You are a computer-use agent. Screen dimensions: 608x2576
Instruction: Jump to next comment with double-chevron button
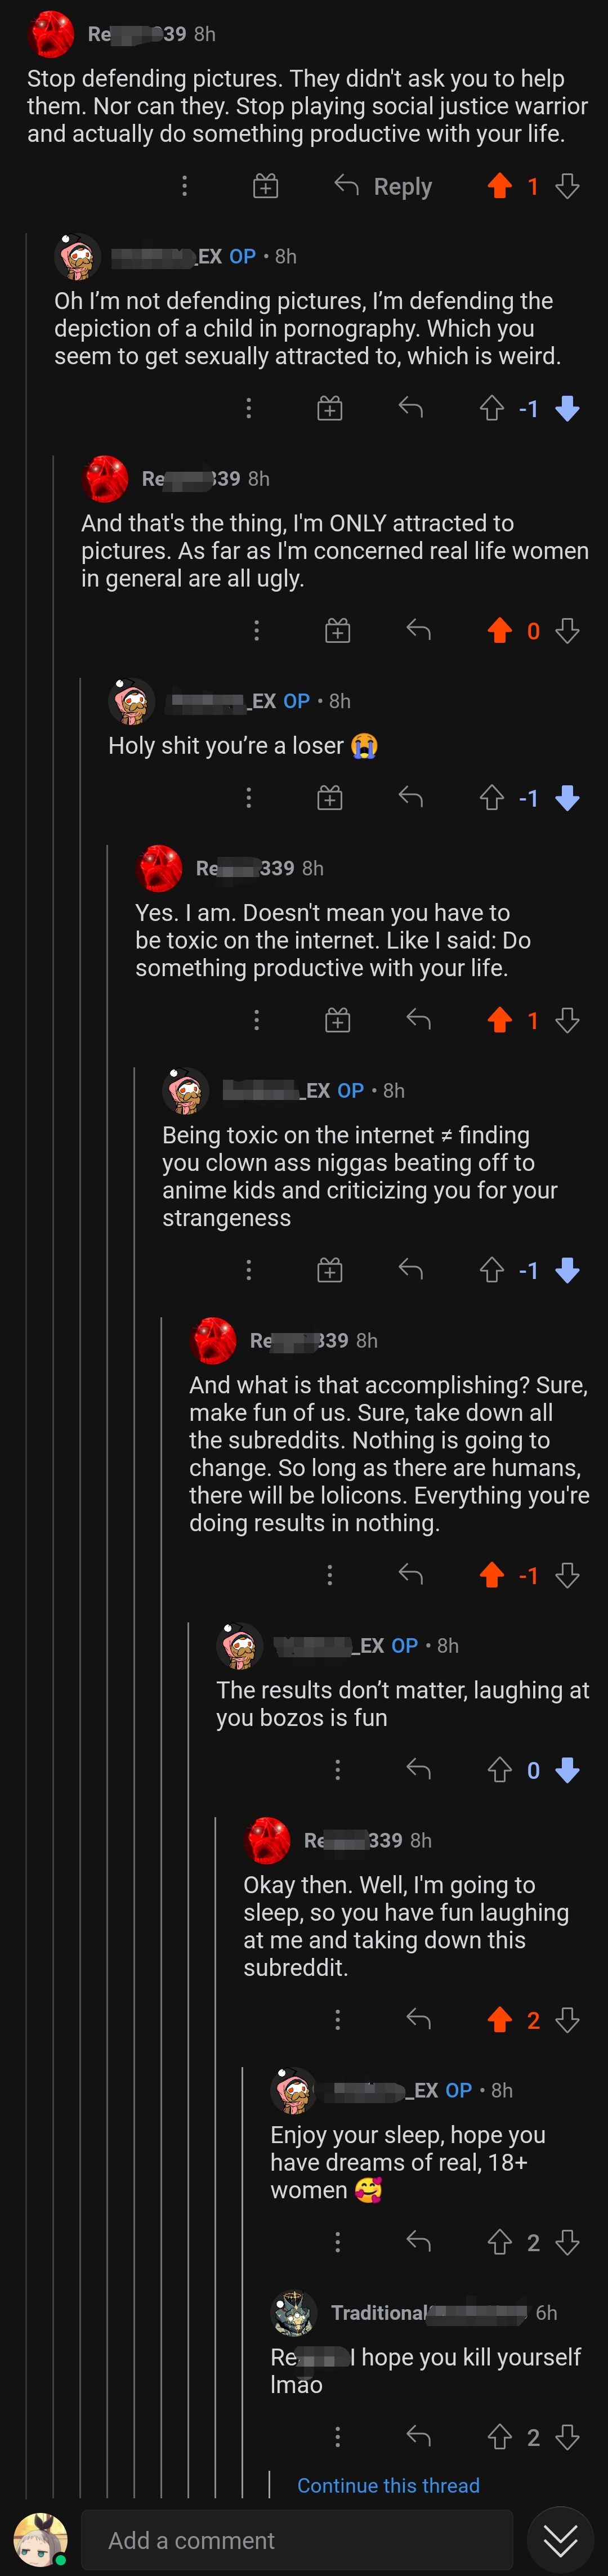coord(560,2539)
